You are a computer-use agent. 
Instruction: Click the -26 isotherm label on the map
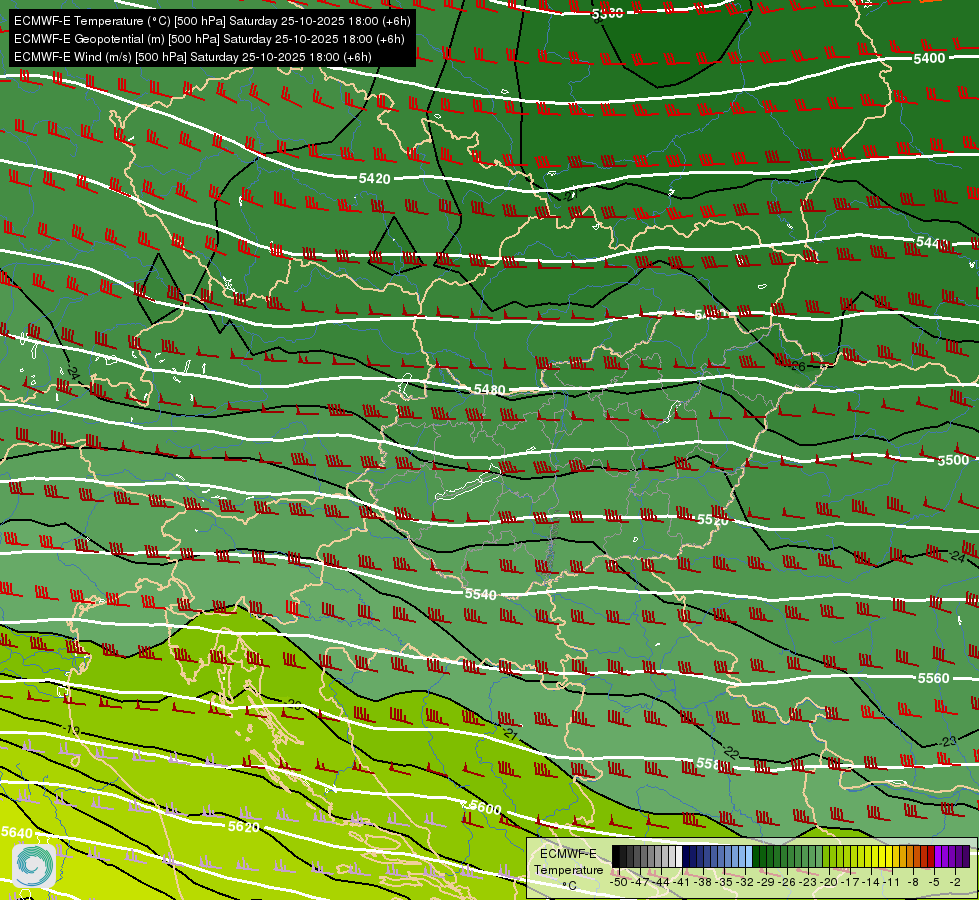[x=797, y=365]
